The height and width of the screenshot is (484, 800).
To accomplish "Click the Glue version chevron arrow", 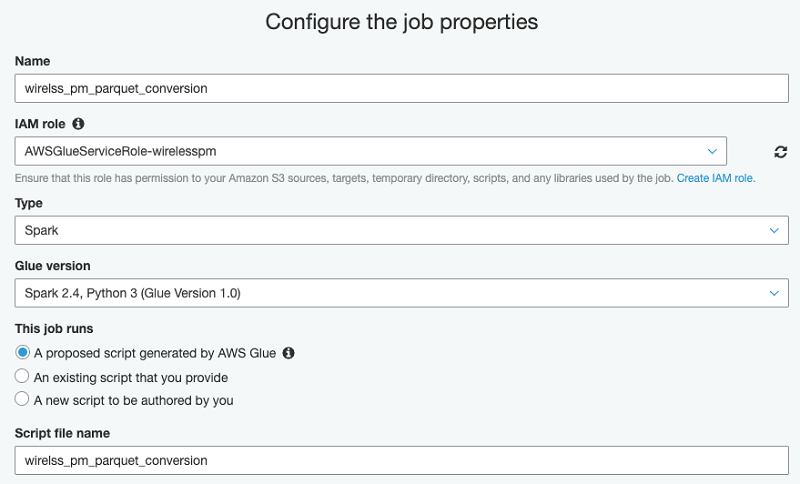I will point(775,293).
